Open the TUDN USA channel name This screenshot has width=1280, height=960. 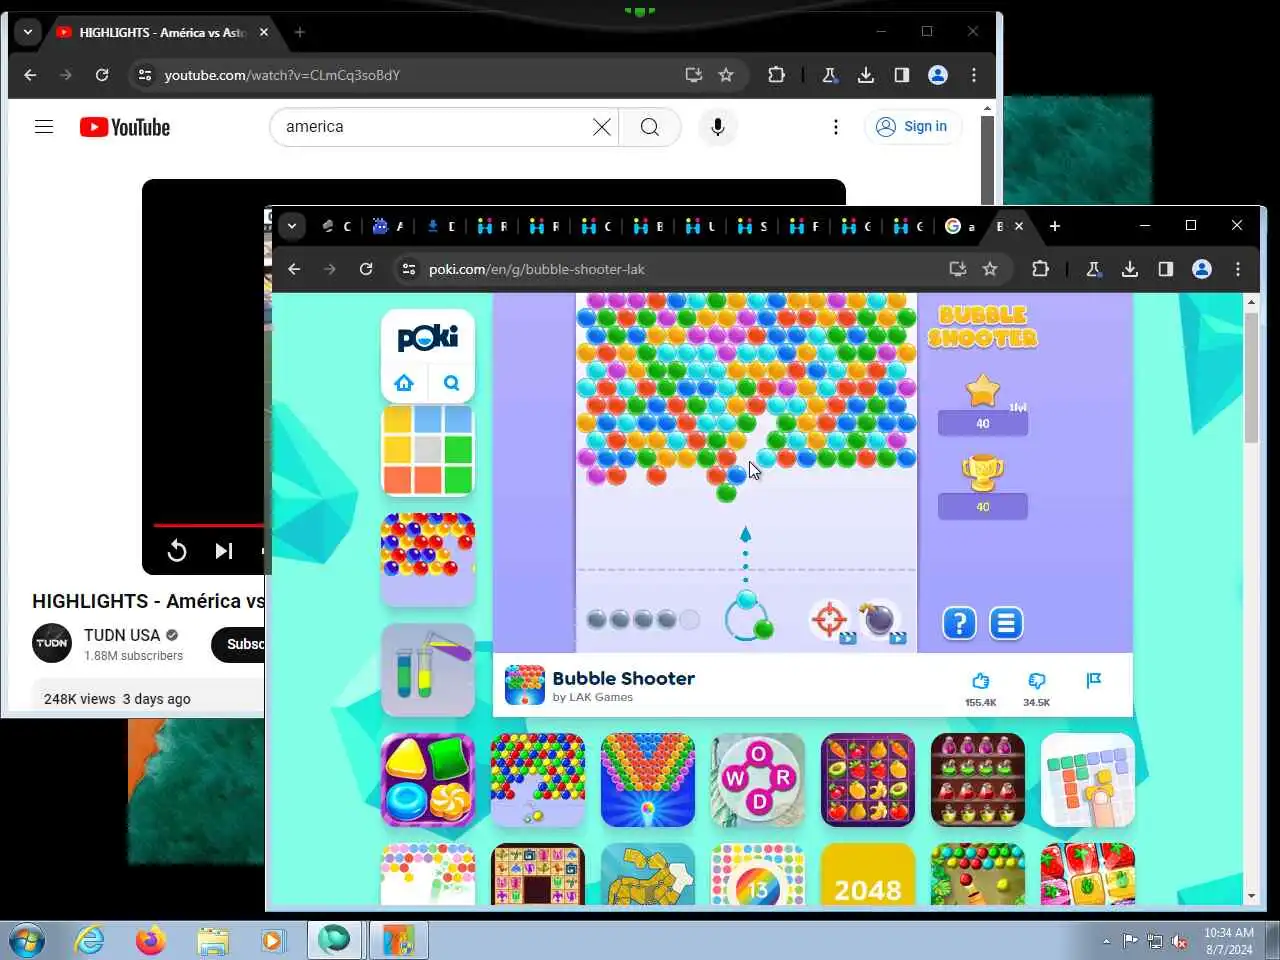pyautogui.click(x=122, y=635)
